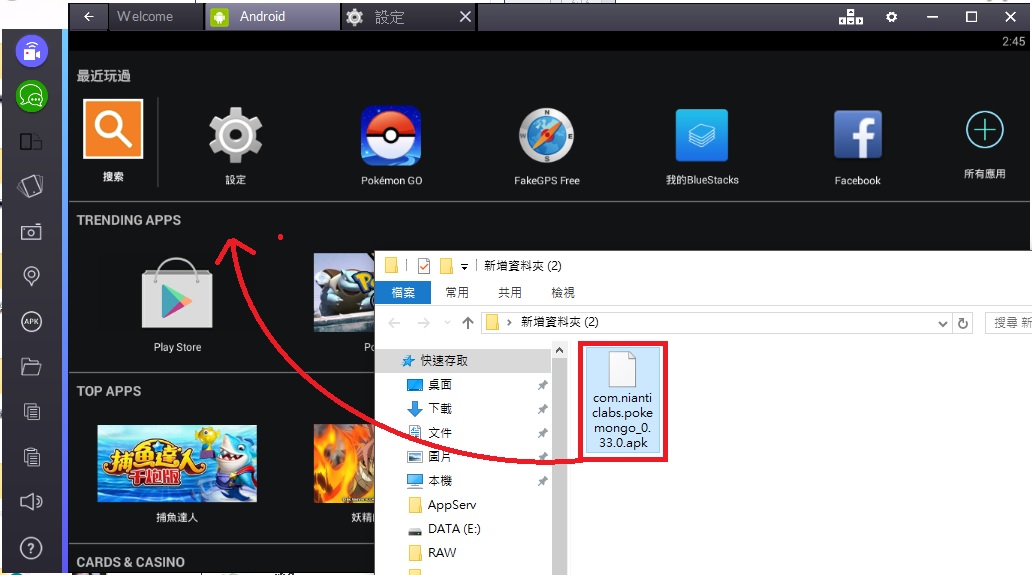The height and width of the screenshot is (575, 1032).
Task: Open the green chat sidebar icon
Action: [x=32, y=96]
